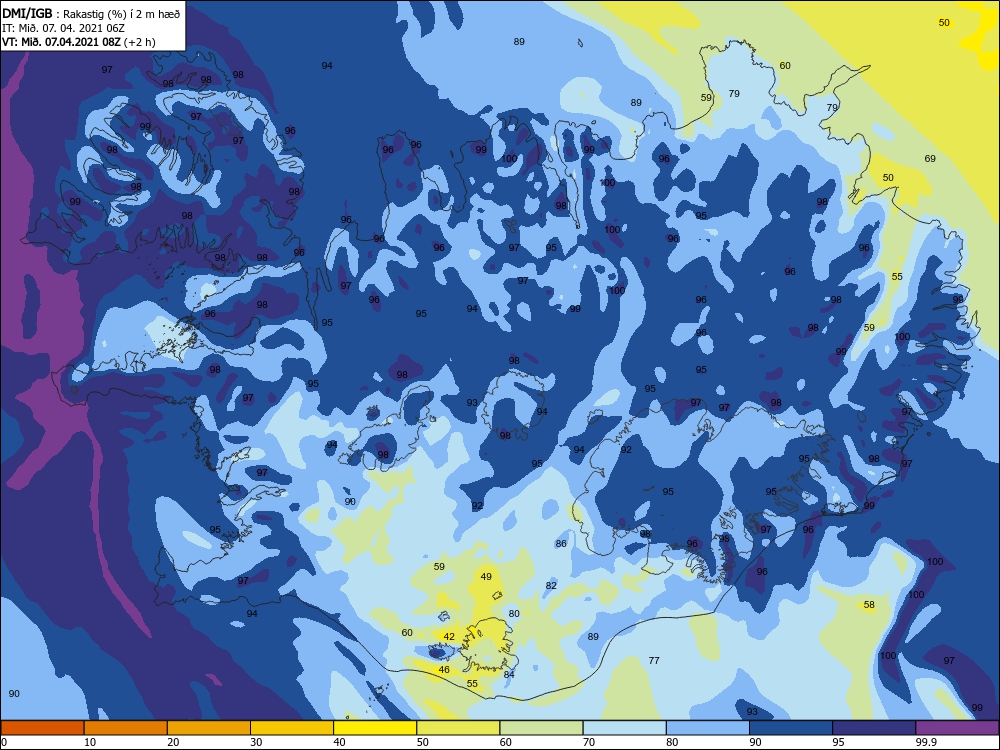The width and height of the screenshot is (1000, 750).
Task: Click the humidity value "69" on the map
Action: pos(930,158)
